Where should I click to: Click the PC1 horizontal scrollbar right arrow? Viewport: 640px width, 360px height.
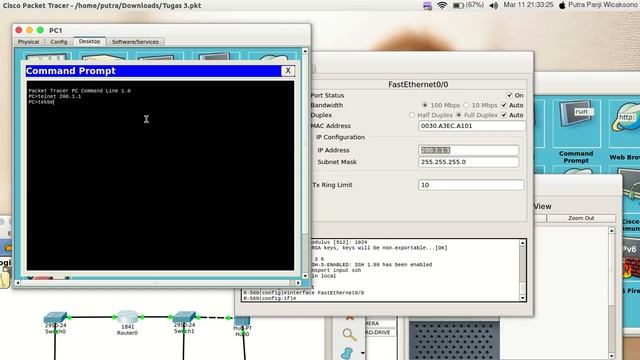click(298, 282)
